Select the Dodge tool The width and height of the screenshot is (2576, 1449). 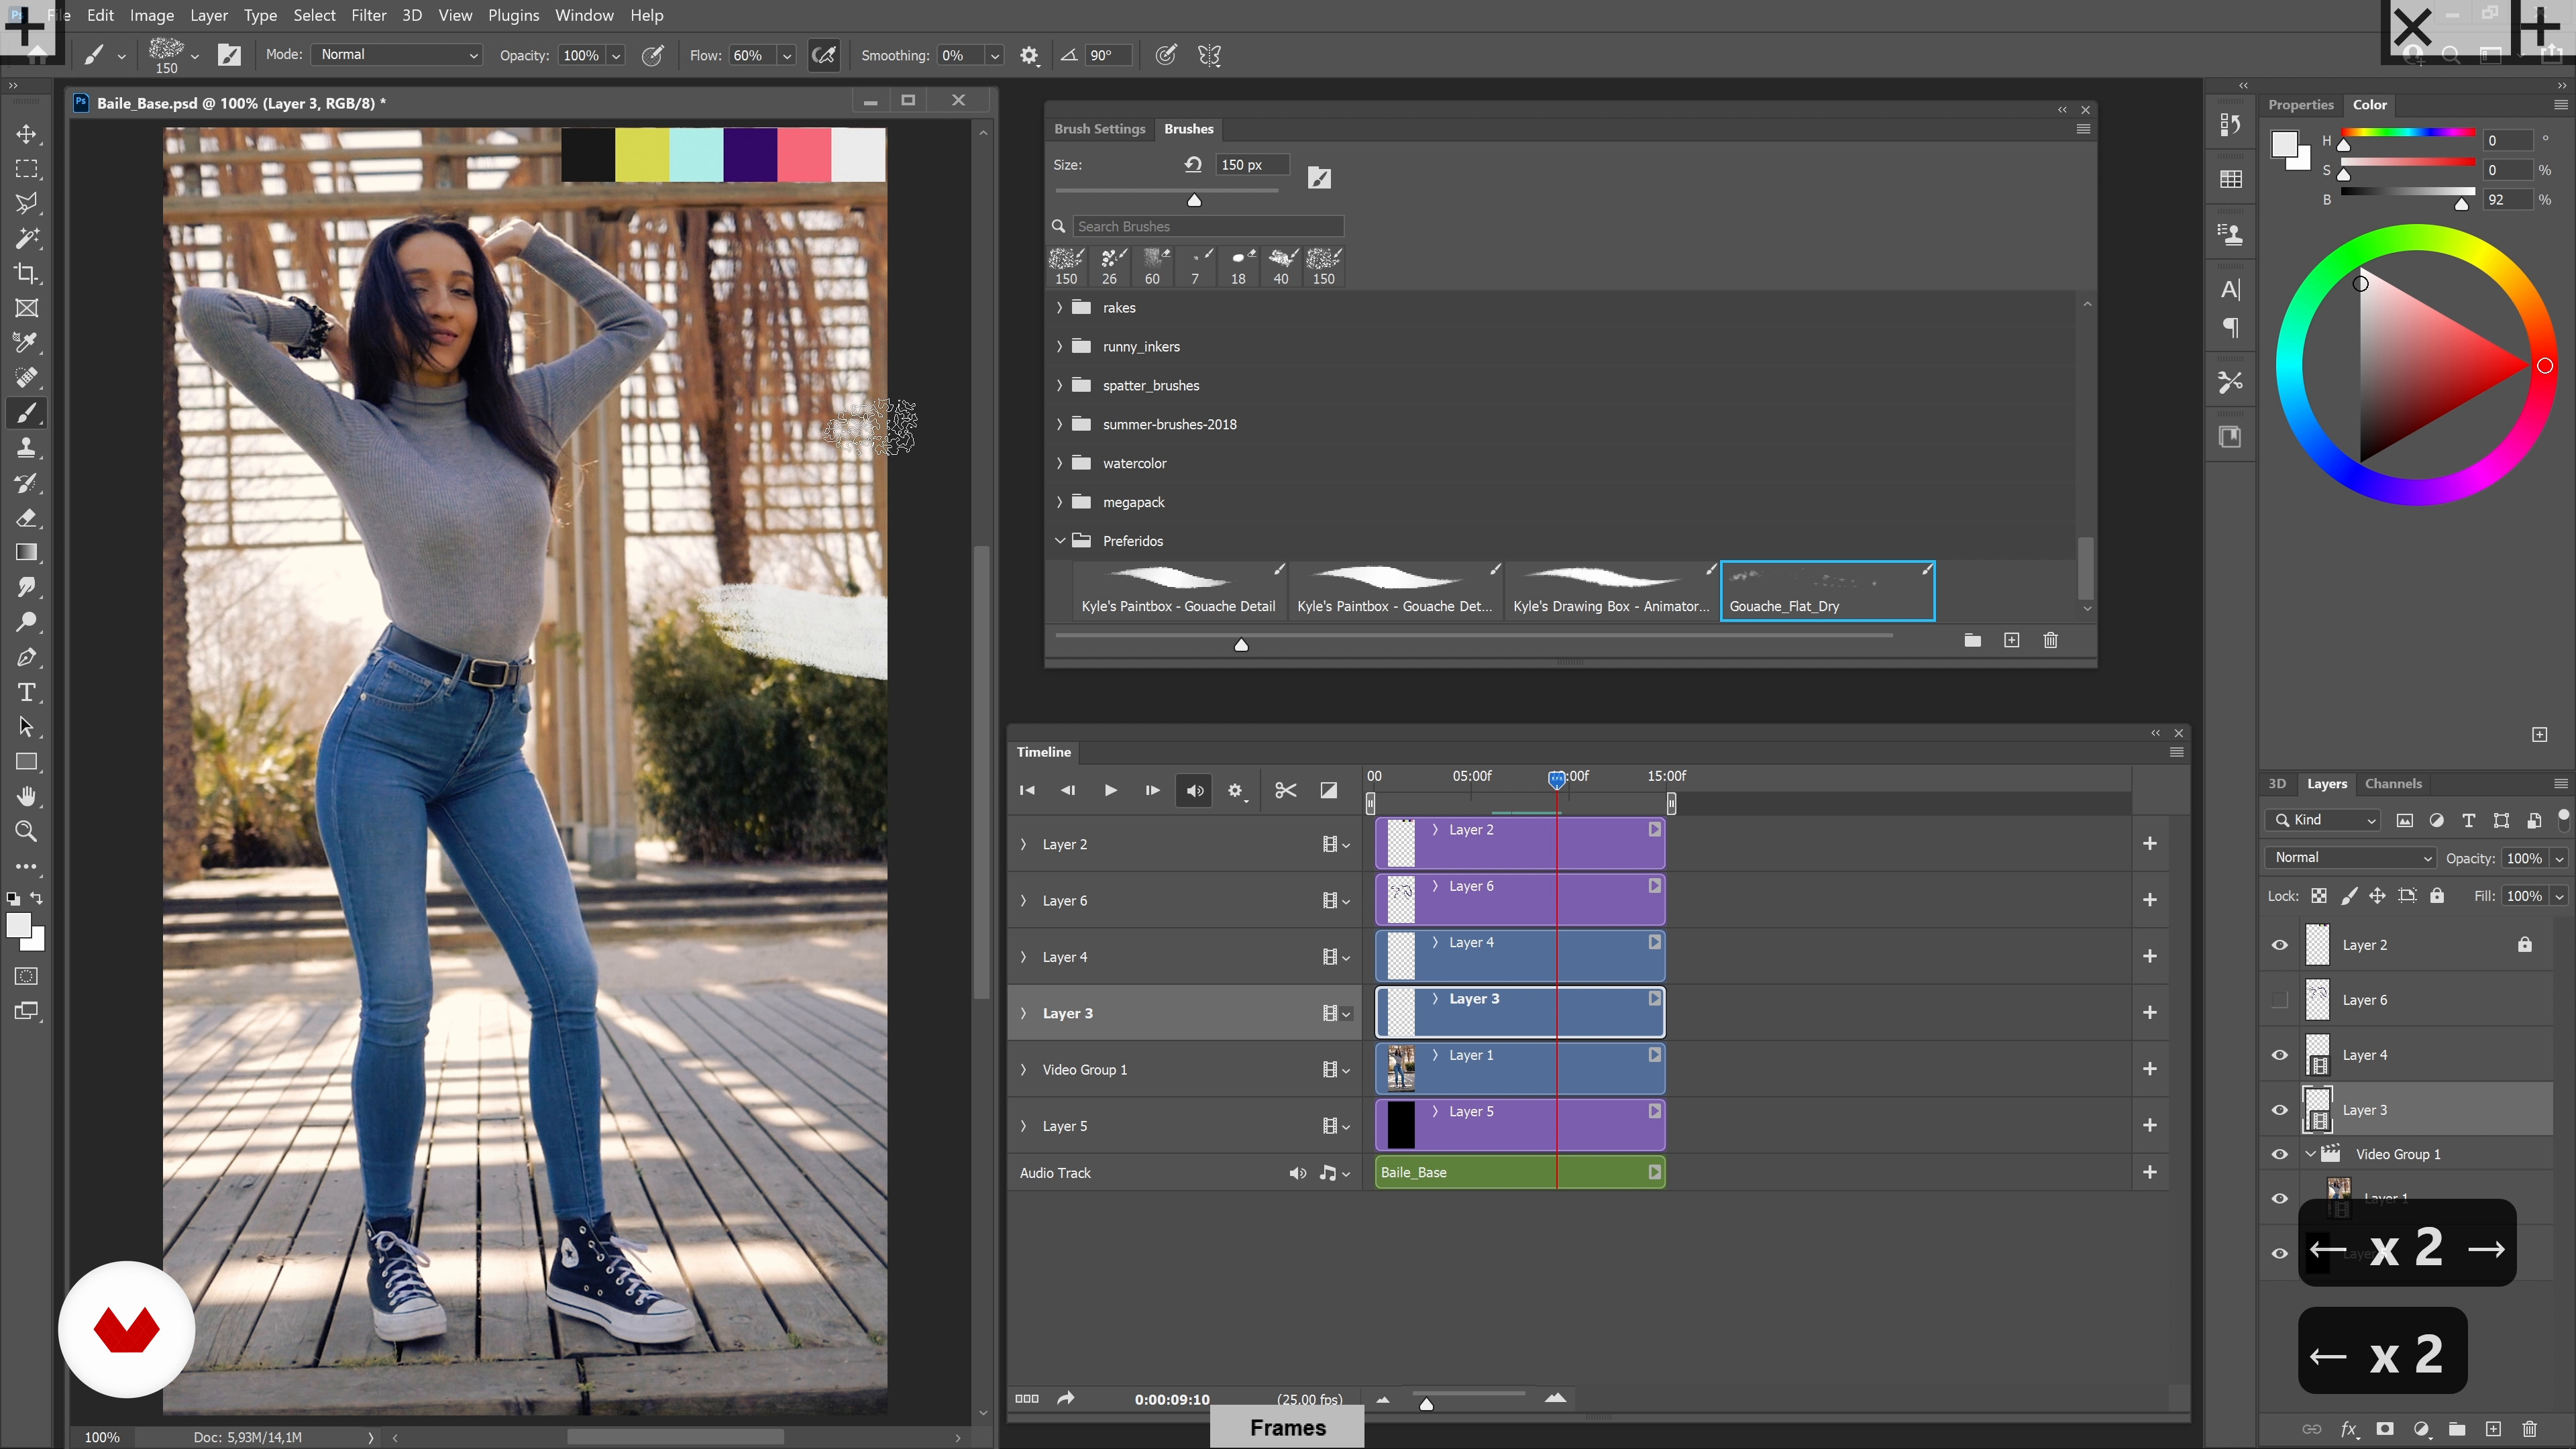coord(27,622)
